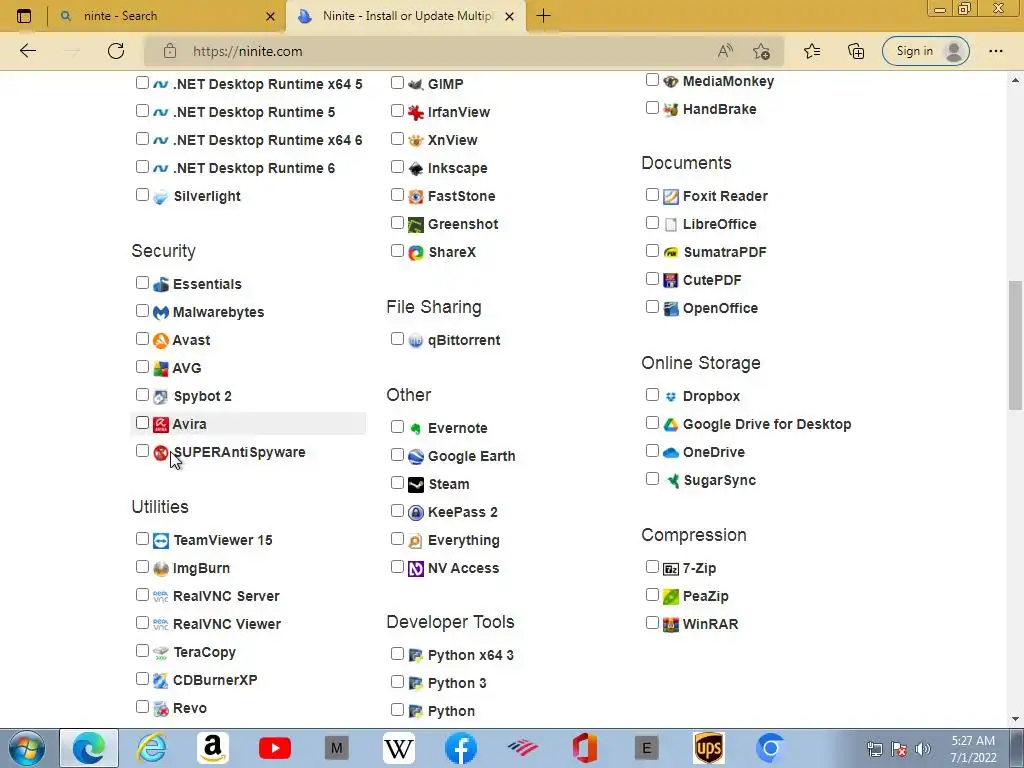Open the tab actions menu button
The height and width of the screenshot is (768, 1024).
[x=24, y=16]
